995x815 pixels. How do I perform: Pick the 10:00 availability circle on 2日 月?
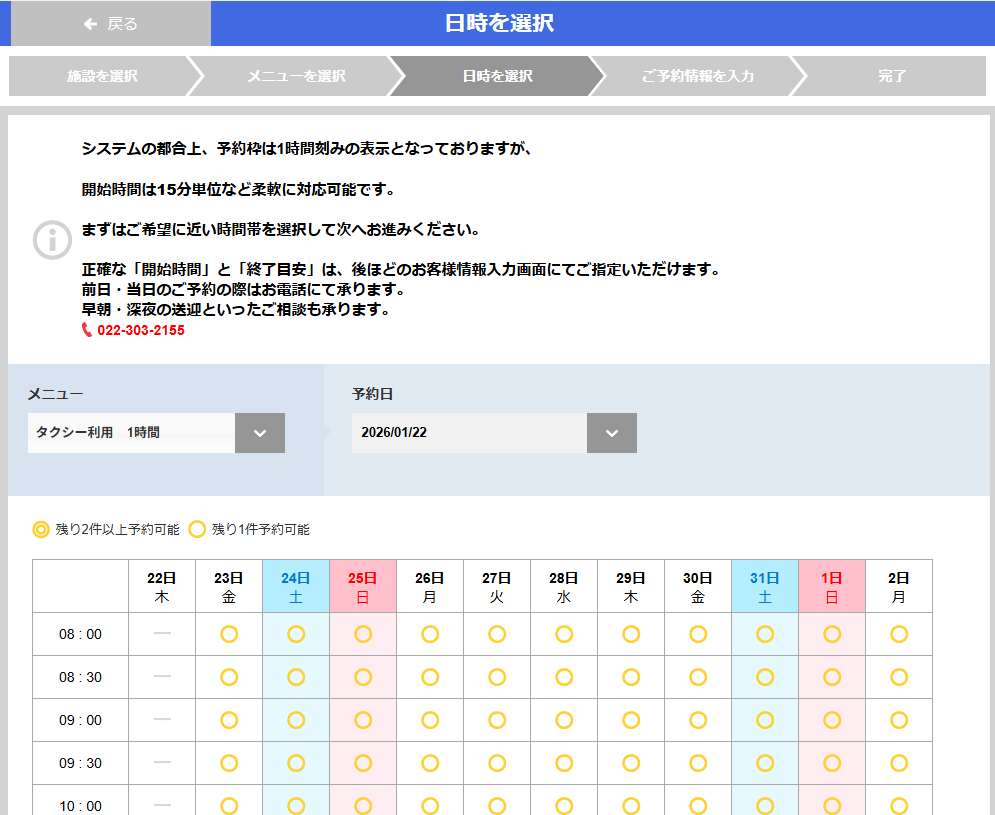click(898, 805)
